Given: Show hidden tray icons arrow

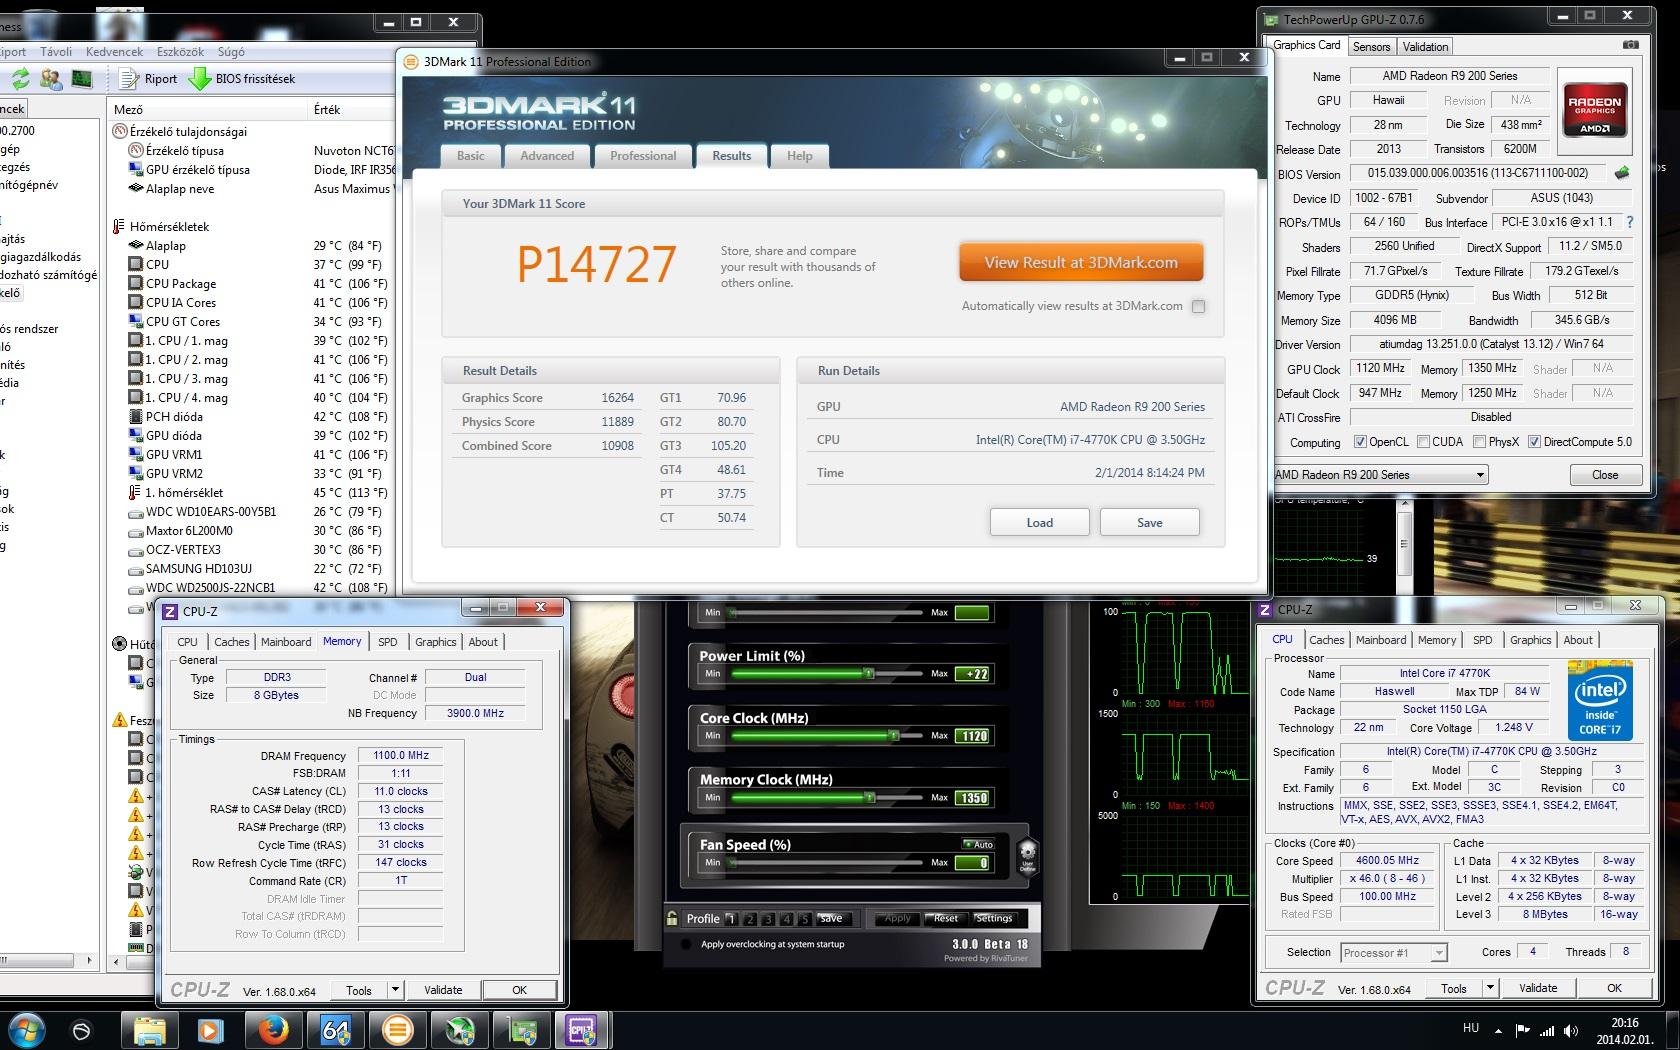Looking at the screenshot, I should [1498, 1031].
